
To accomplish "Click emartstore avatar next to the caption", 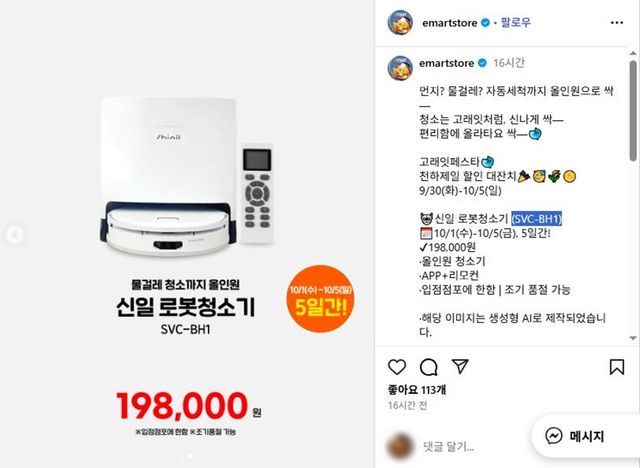I will click(400, 68).
